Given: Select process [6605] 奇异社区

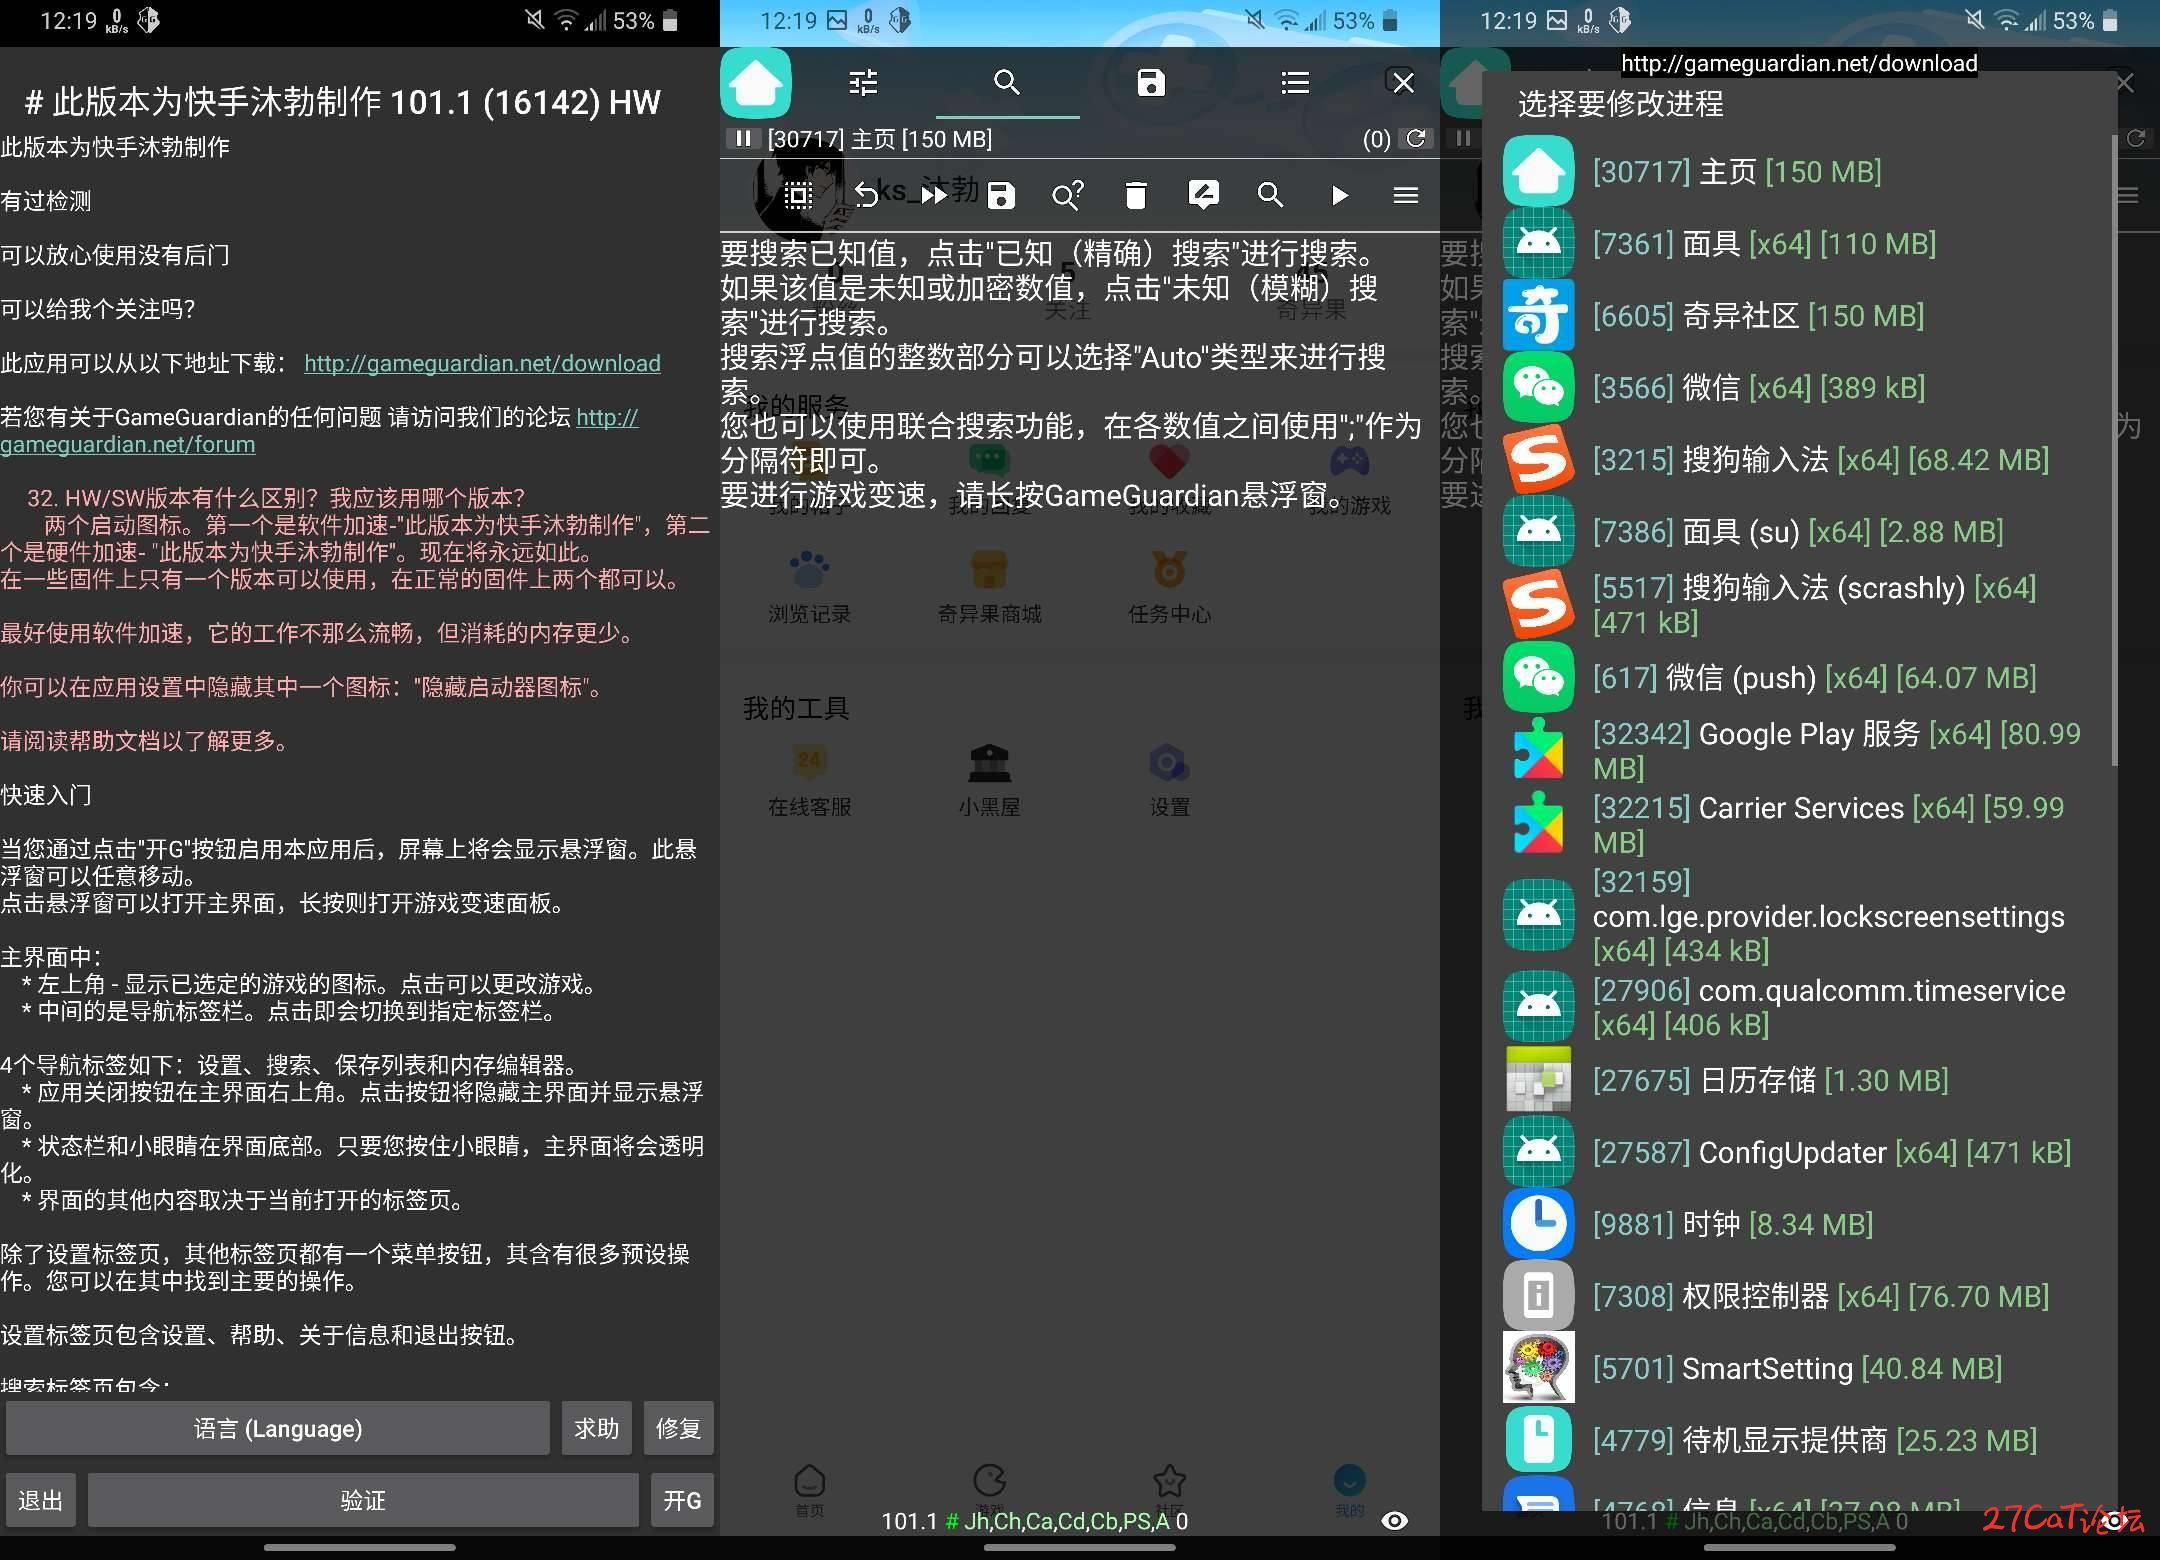Looking at the screenshot, I should pyautogui.click(x=1800, y=315).
